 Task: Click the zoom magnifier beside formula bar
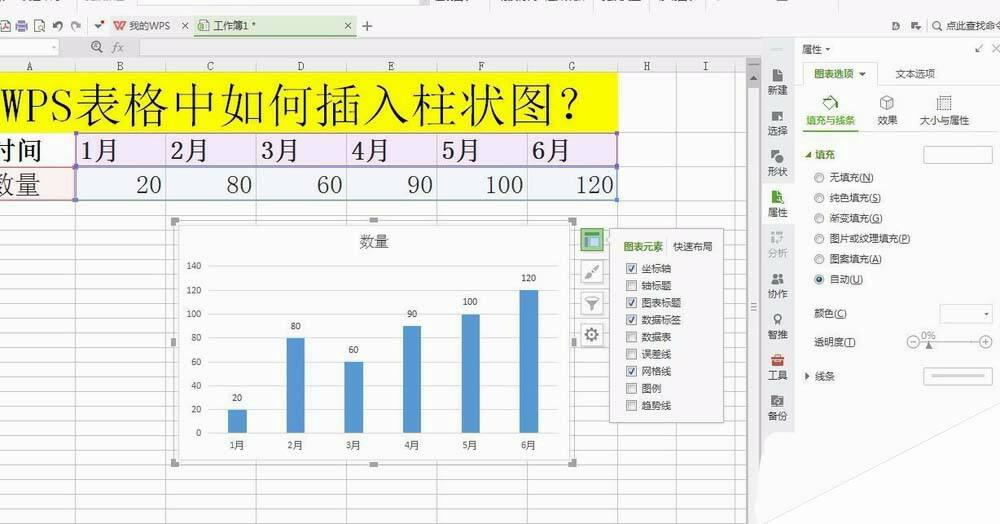96,47
